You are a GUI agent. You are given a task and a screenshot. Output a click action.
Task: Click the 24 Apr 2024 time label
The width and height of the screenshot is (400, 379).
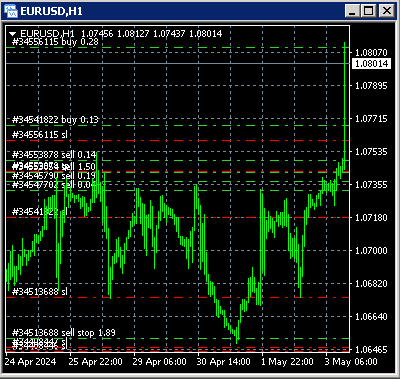30,362
